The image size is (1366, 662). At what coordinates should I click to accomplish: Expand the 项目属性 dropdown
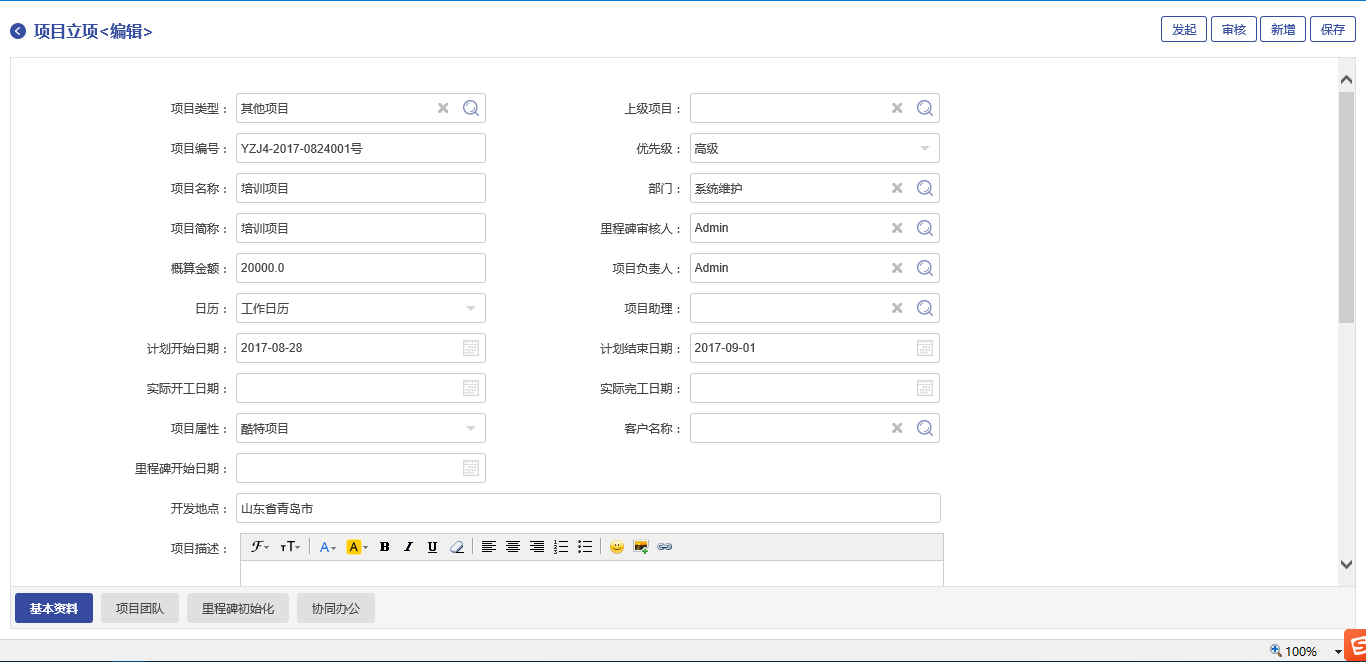coord(471,428)
